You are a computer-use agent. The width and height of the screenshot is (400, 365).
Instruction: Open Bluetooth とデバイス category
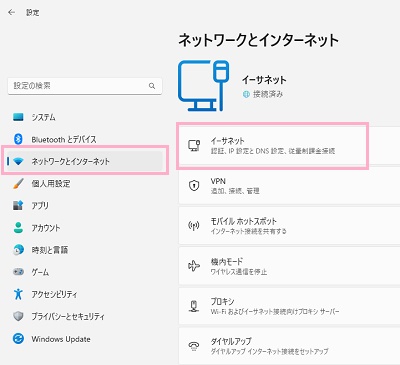point(85,139)
